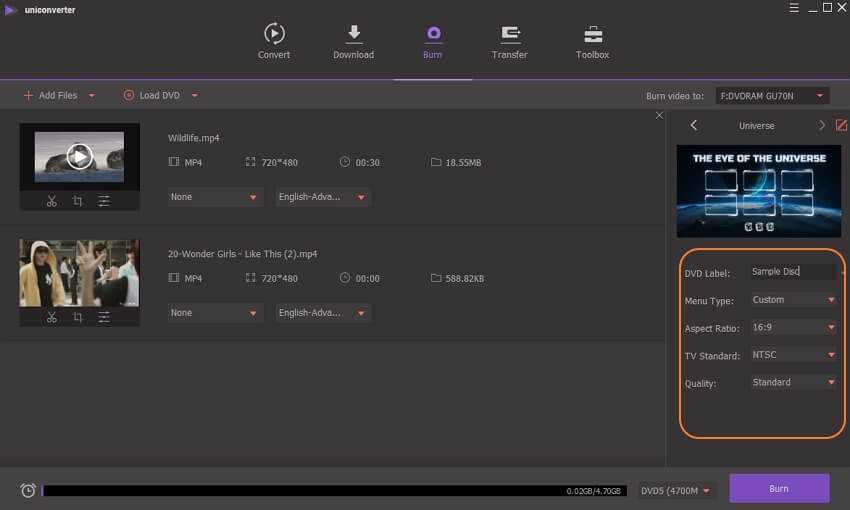Go to the next DVD template

tap(822, 125)
